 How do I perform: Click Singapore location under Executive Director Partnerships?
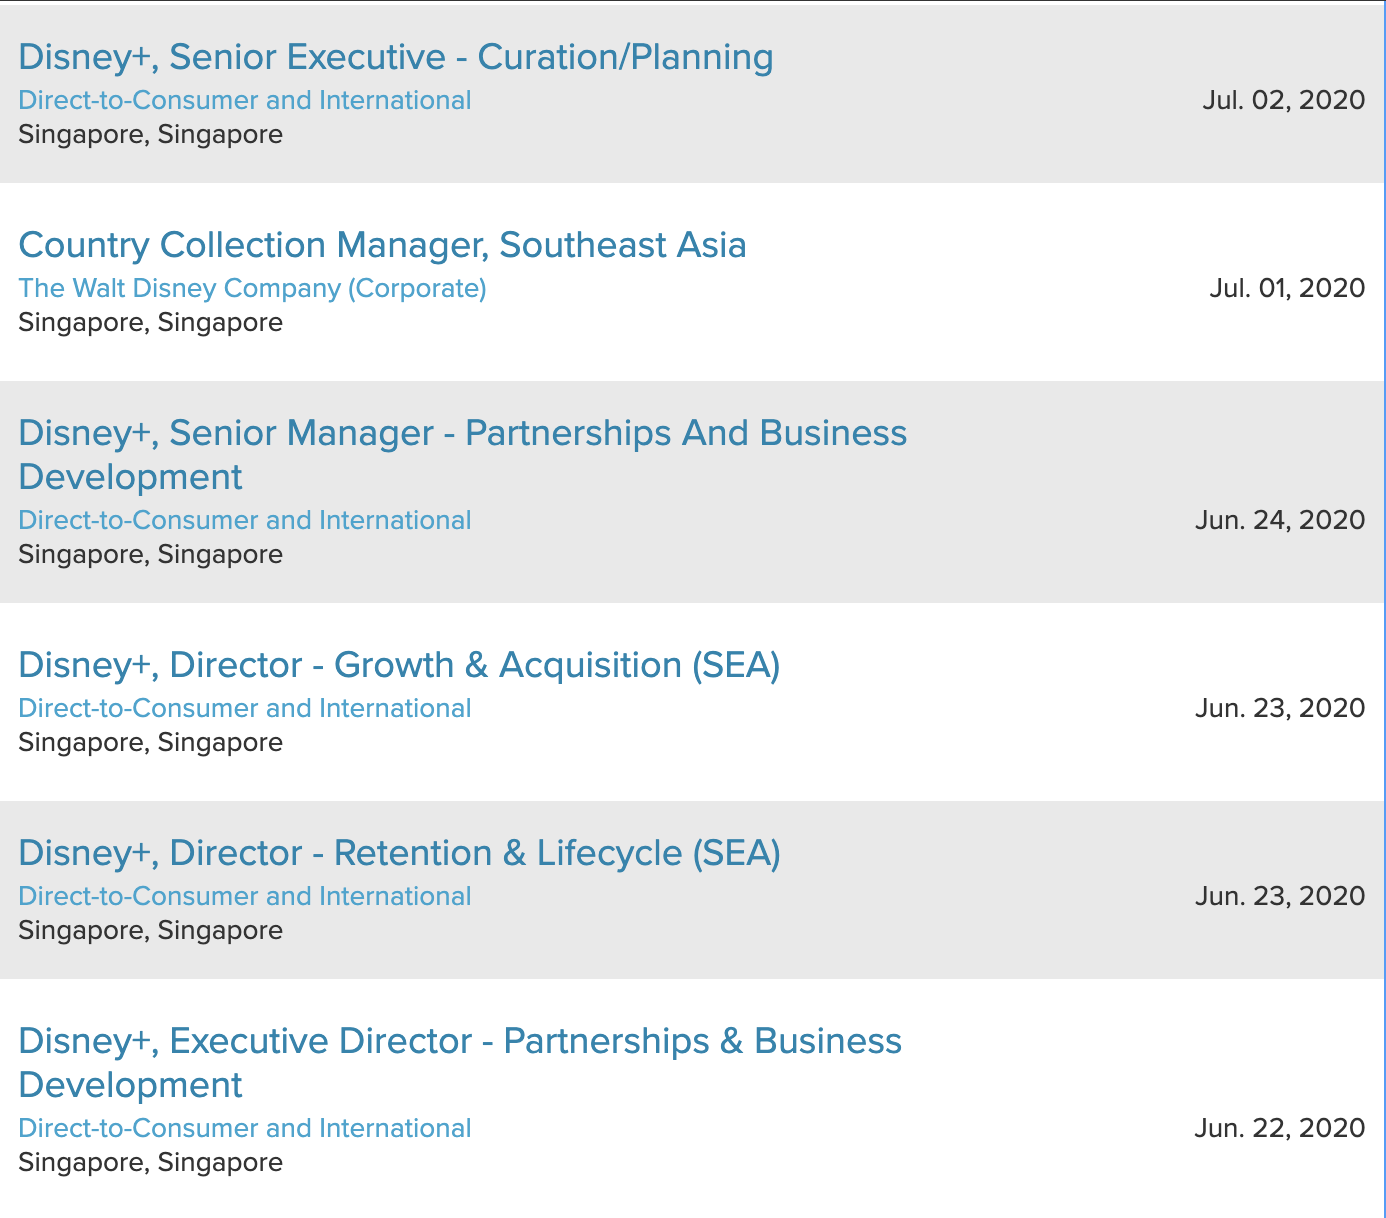coord(150,1162)
